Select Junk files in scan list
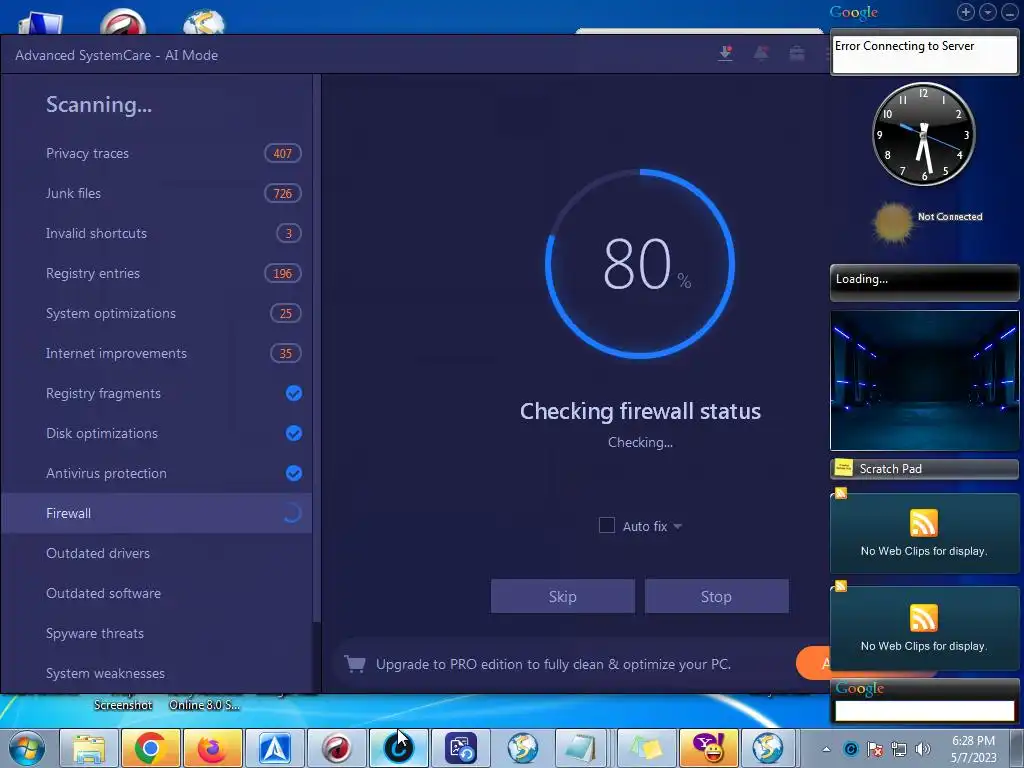Viewport: 1024px width, 768px height. point(157,193)
